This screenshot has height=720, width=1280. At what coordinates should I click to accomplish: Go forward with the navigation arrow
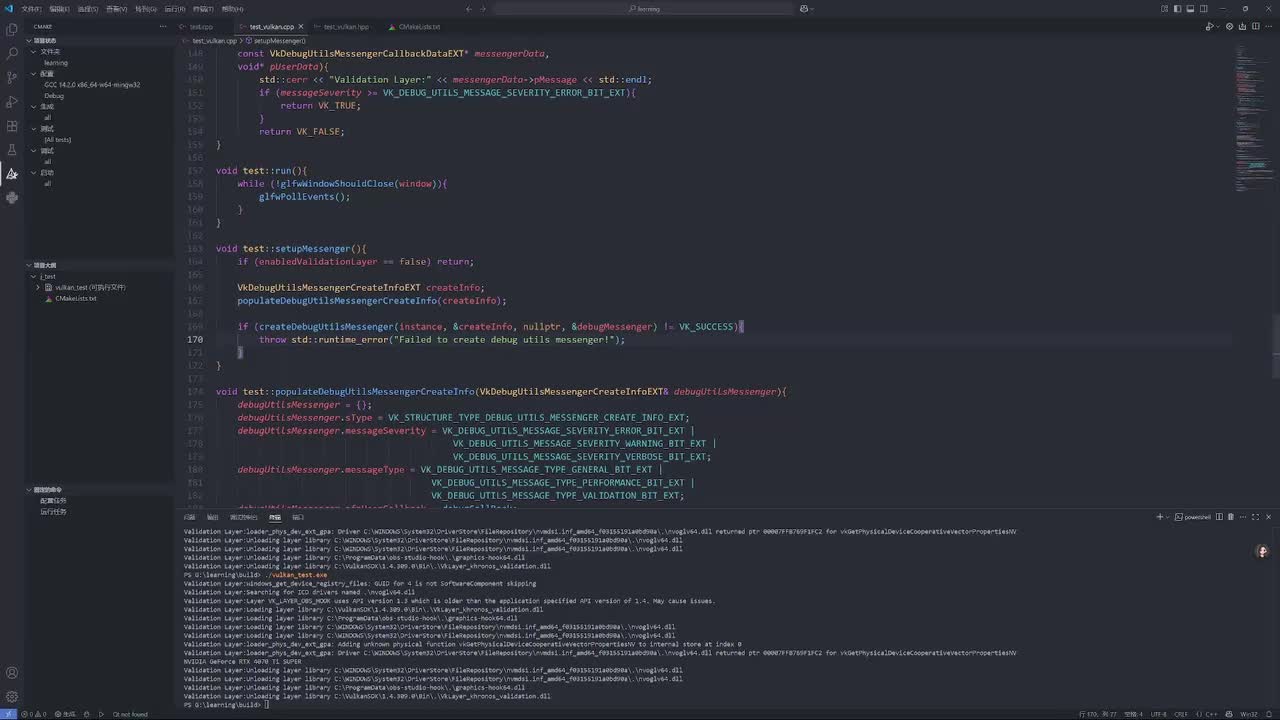coord(483,8)
